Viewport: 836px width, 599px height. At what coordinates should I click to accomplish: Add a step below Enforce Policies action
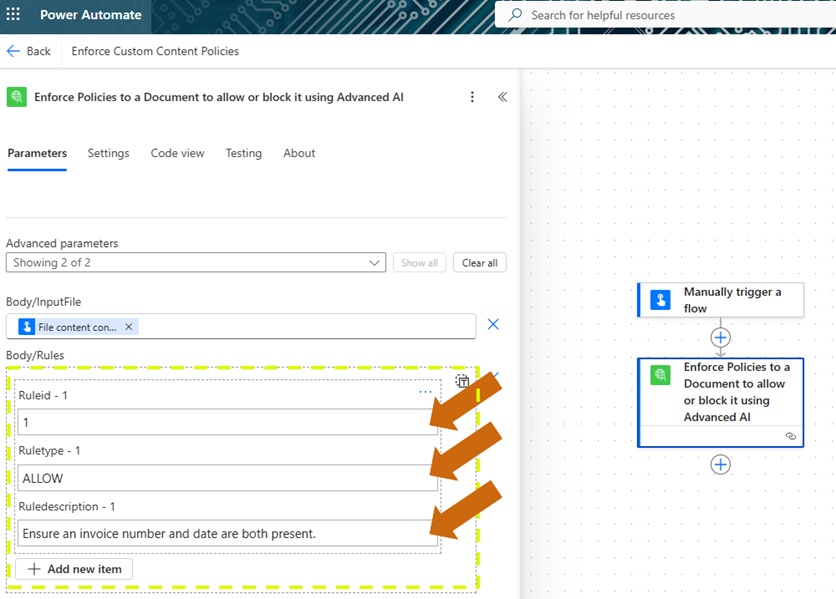pos(720,464)
